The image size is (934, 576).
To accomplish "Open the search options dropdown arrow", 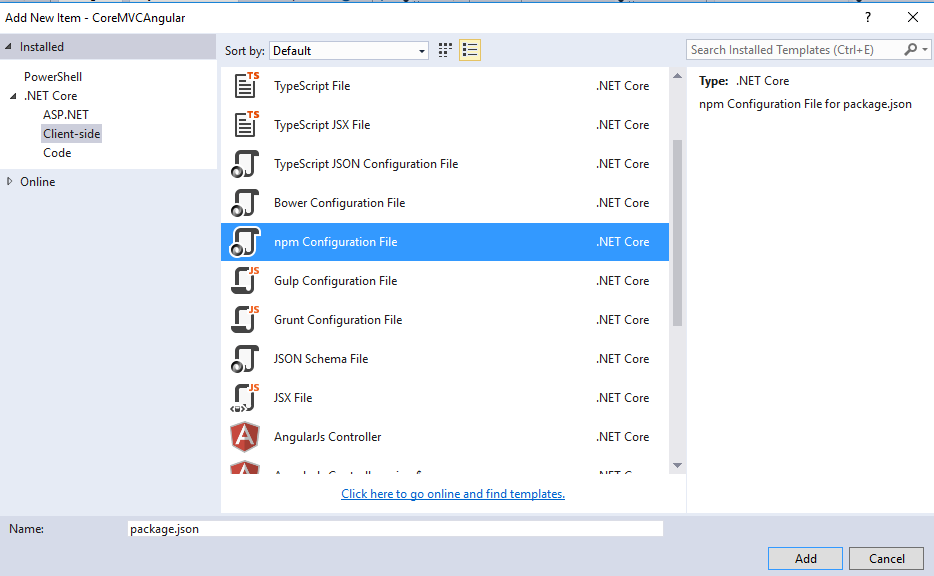I will (924, 50).
